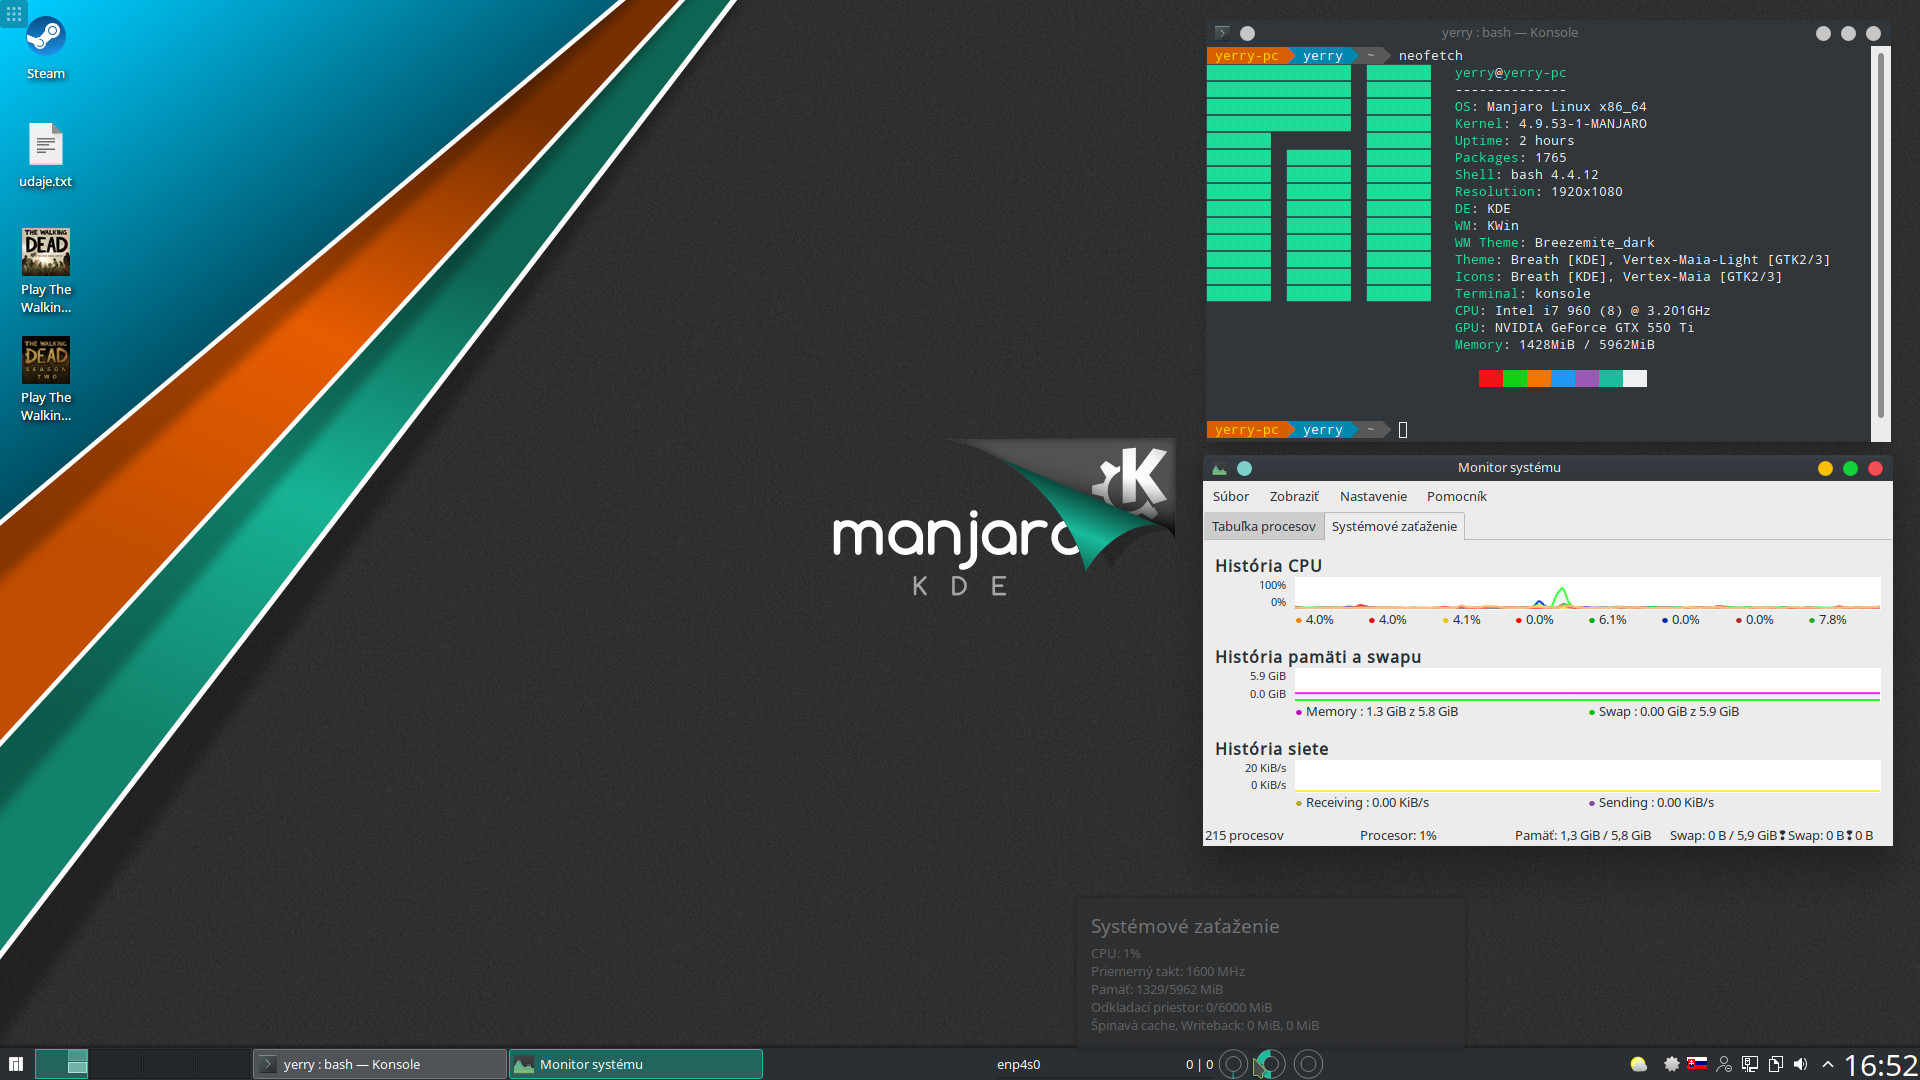This screenshot has height=1080, width=1920.
Task: Open the Nastavenie menu
Action: [1373, 496]
